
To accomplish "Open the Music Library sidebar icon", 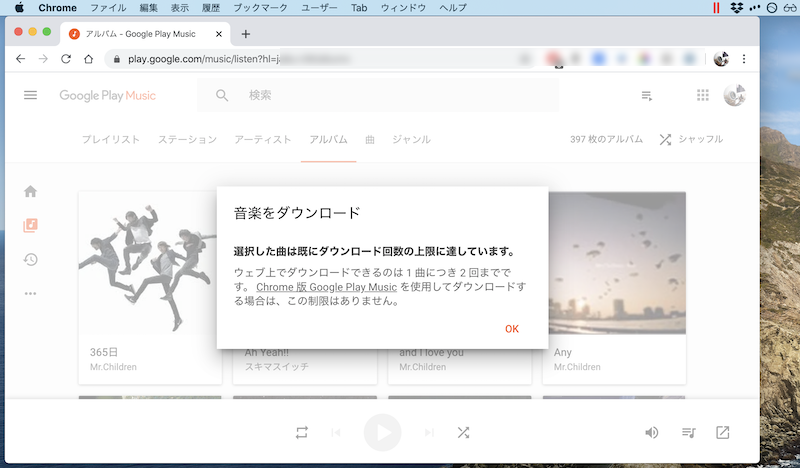I will click(x=31, y=225).
